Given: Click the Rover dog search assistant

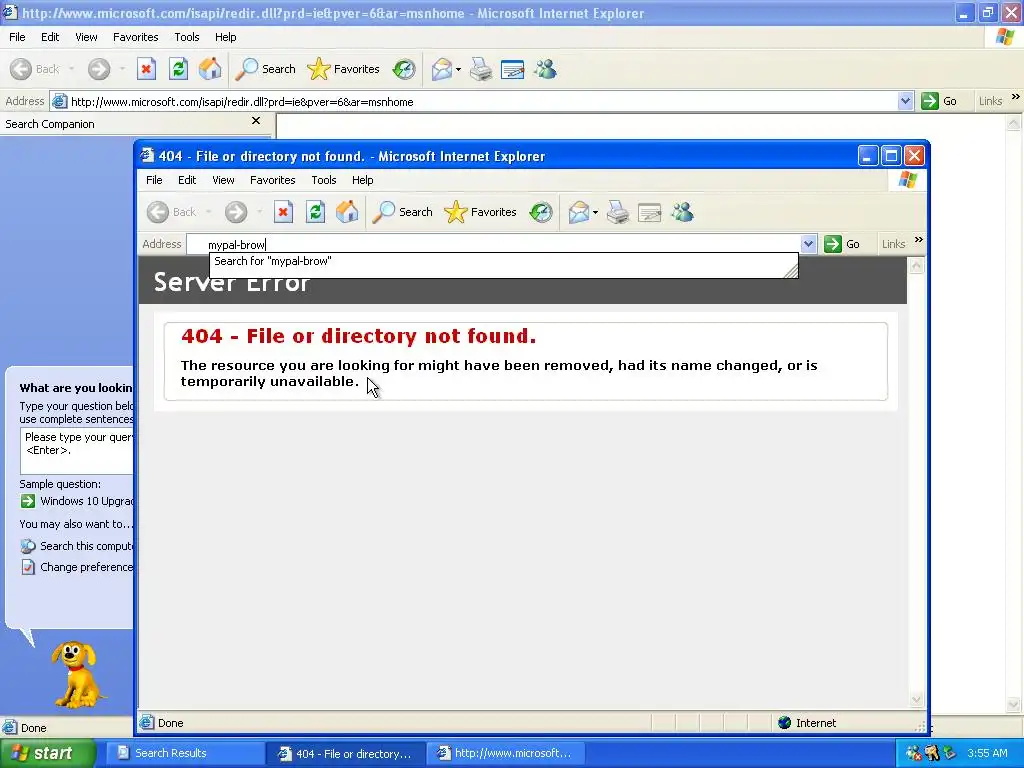Looking at the screenshot, I should point(77,674).
